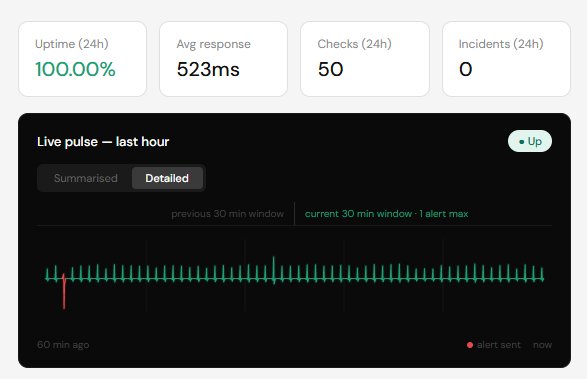Click the 0 incidents value

466,69
